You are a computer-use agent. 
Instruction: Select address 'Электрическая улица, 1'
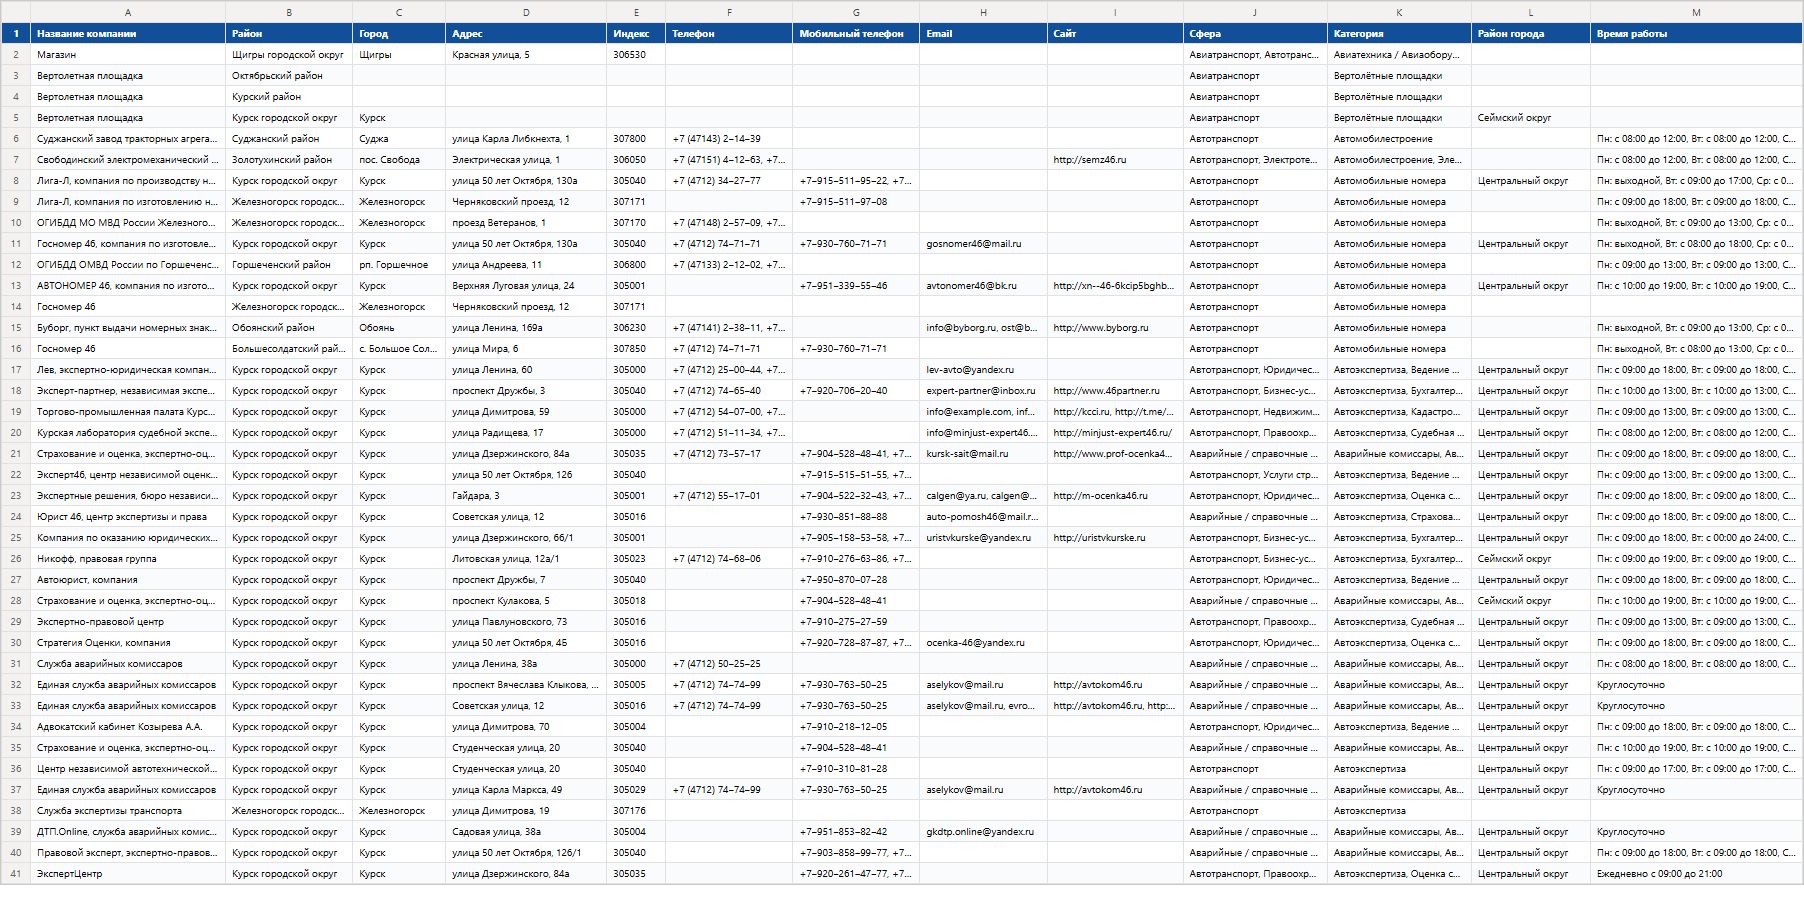526,160
